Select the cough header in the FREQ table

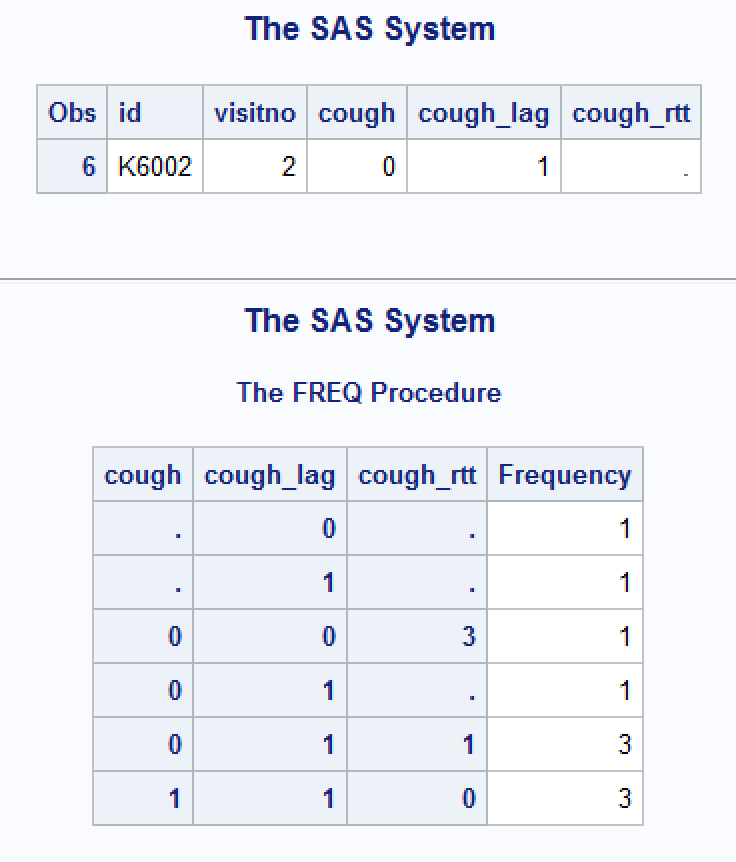tap(143, 475)
